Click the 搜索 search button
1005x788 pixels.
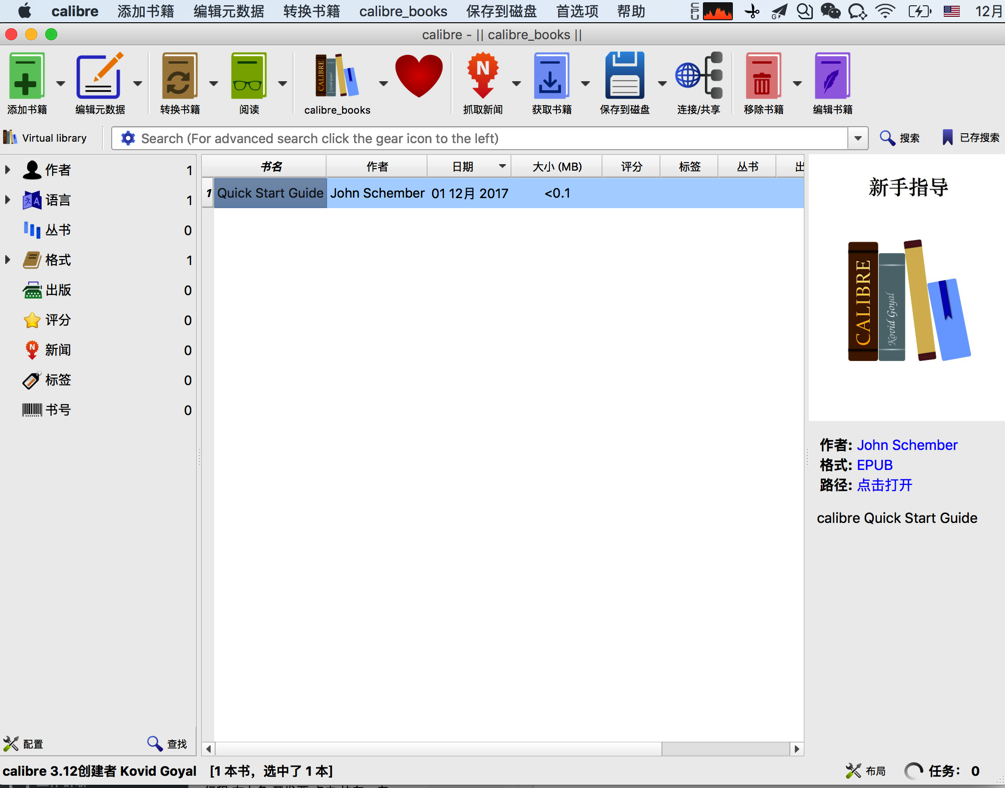pos(900,138)
